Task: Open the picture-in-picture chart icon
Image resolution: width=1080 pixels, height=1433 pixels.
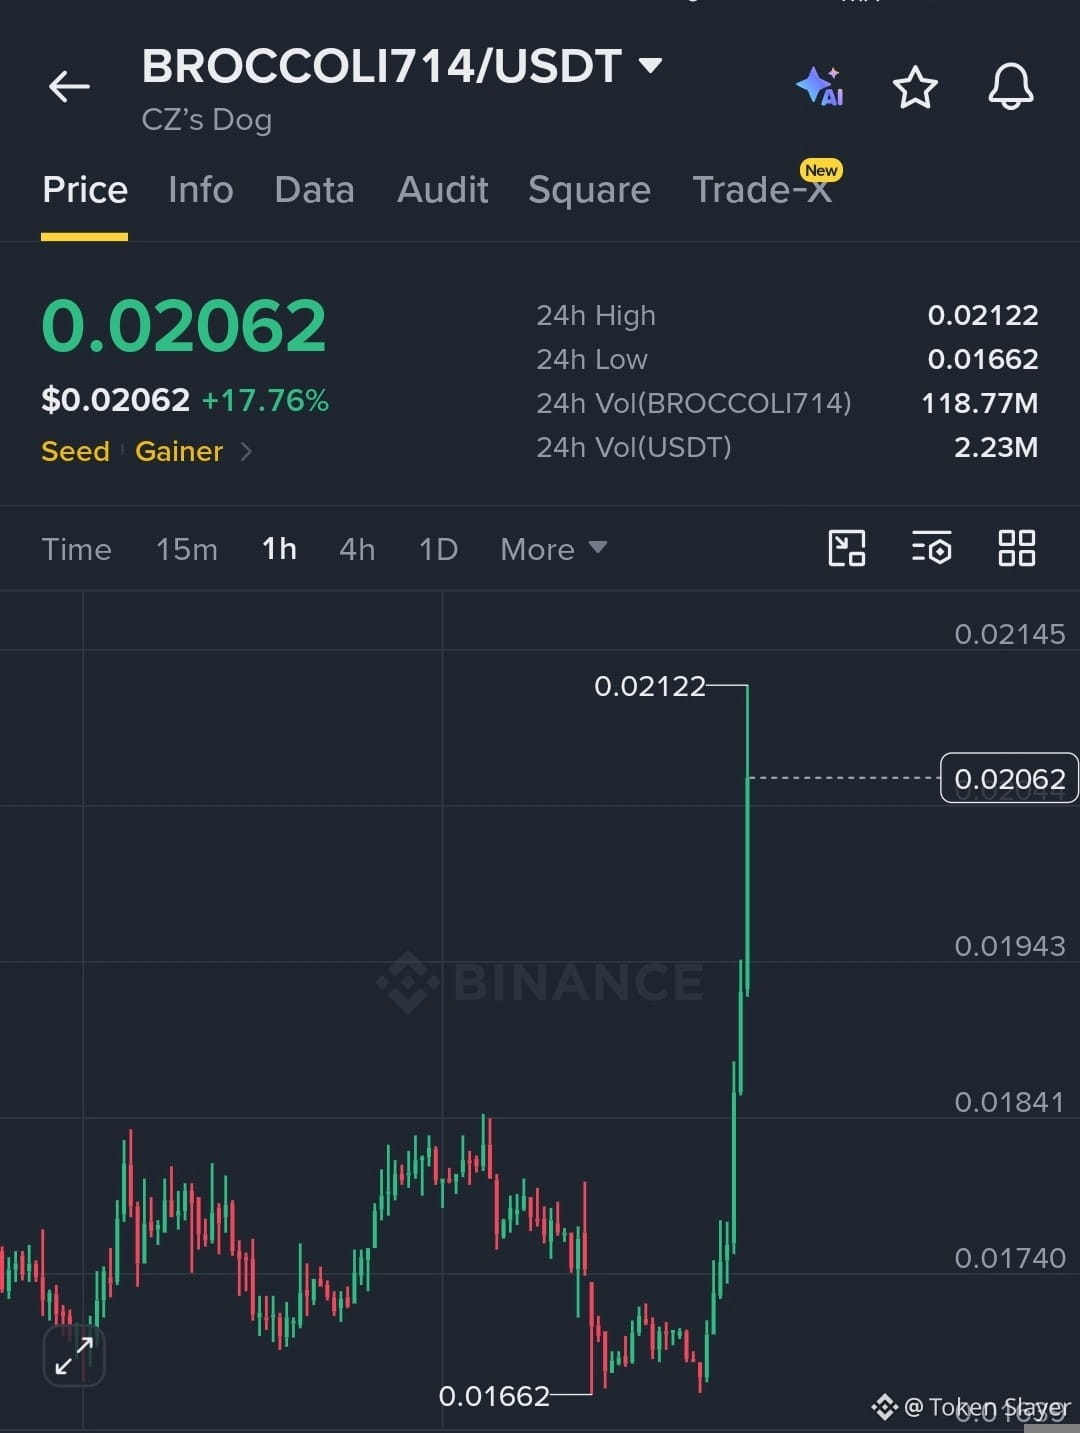Action: pyautogui.click(x=847, y=548)
